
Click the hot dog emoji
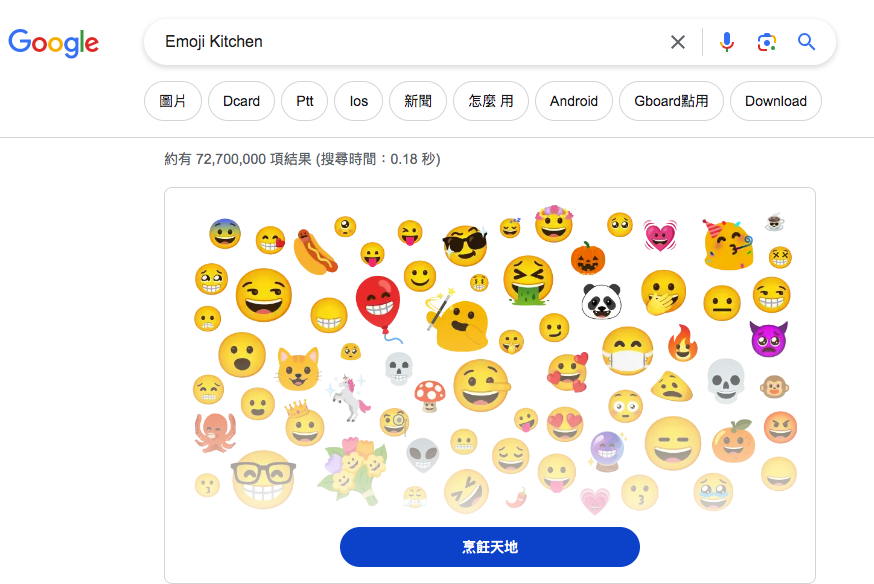coord(315,252)
